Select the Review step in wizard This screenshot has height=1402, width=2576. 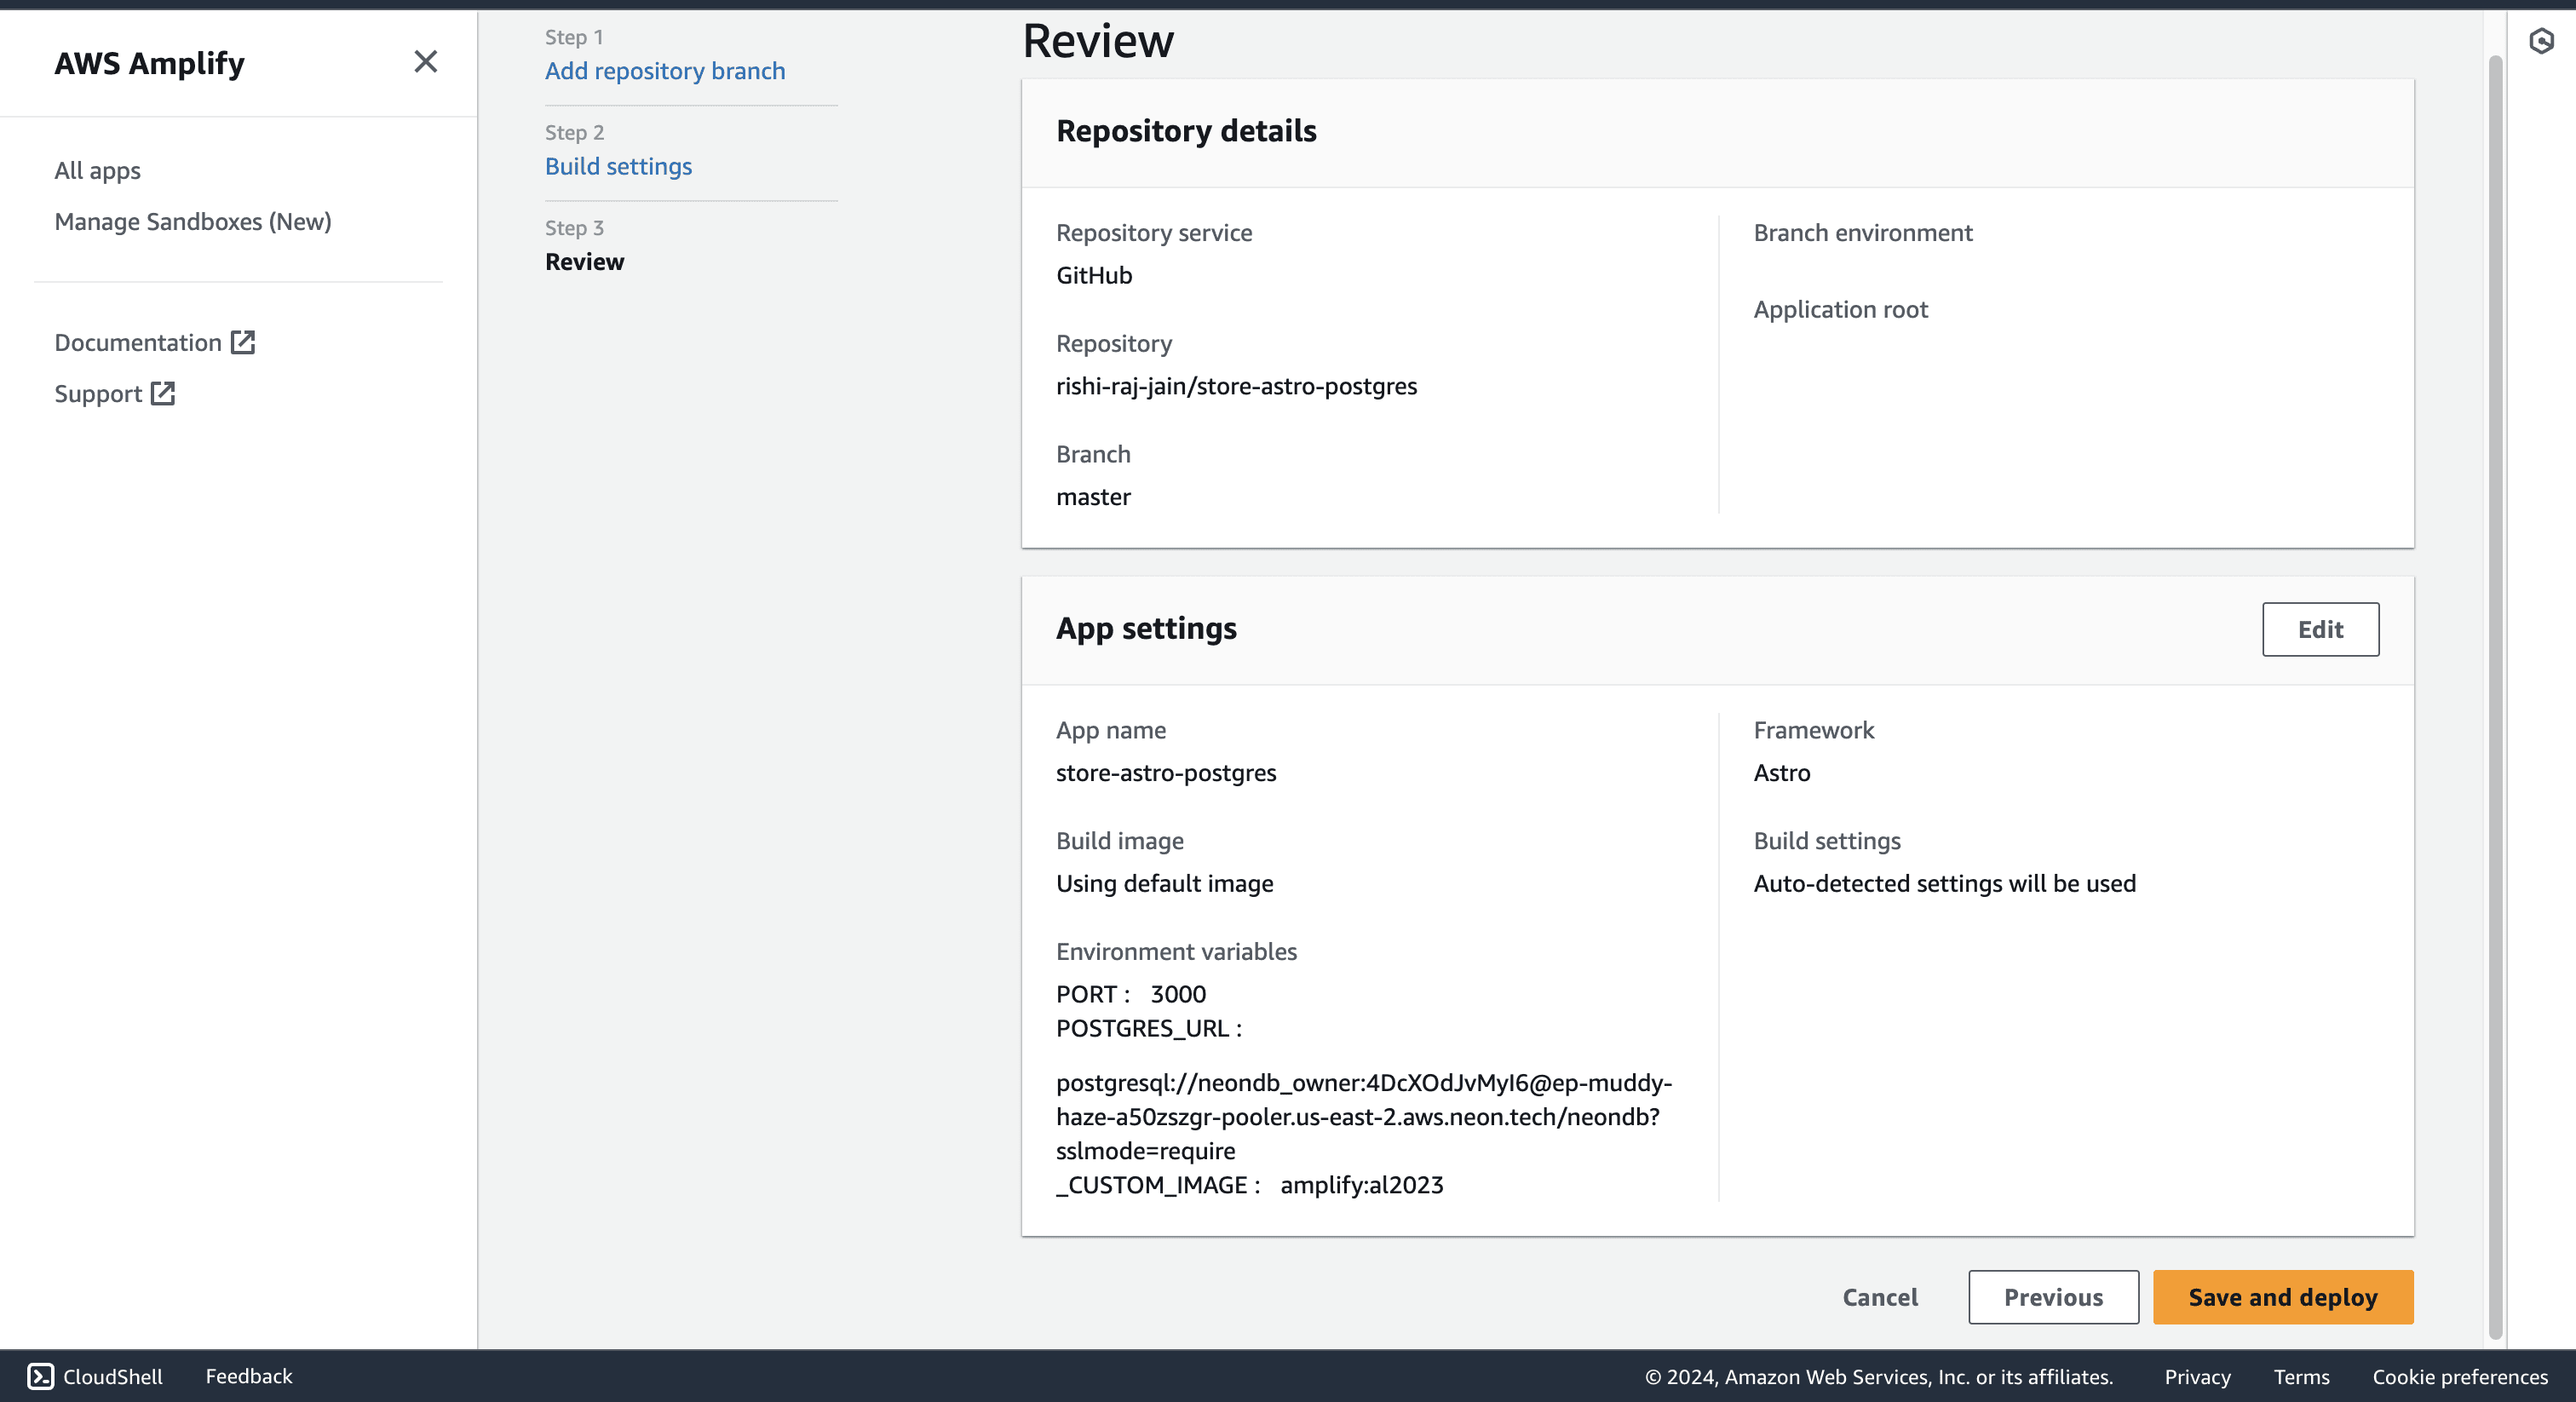[x=584, y=262]
